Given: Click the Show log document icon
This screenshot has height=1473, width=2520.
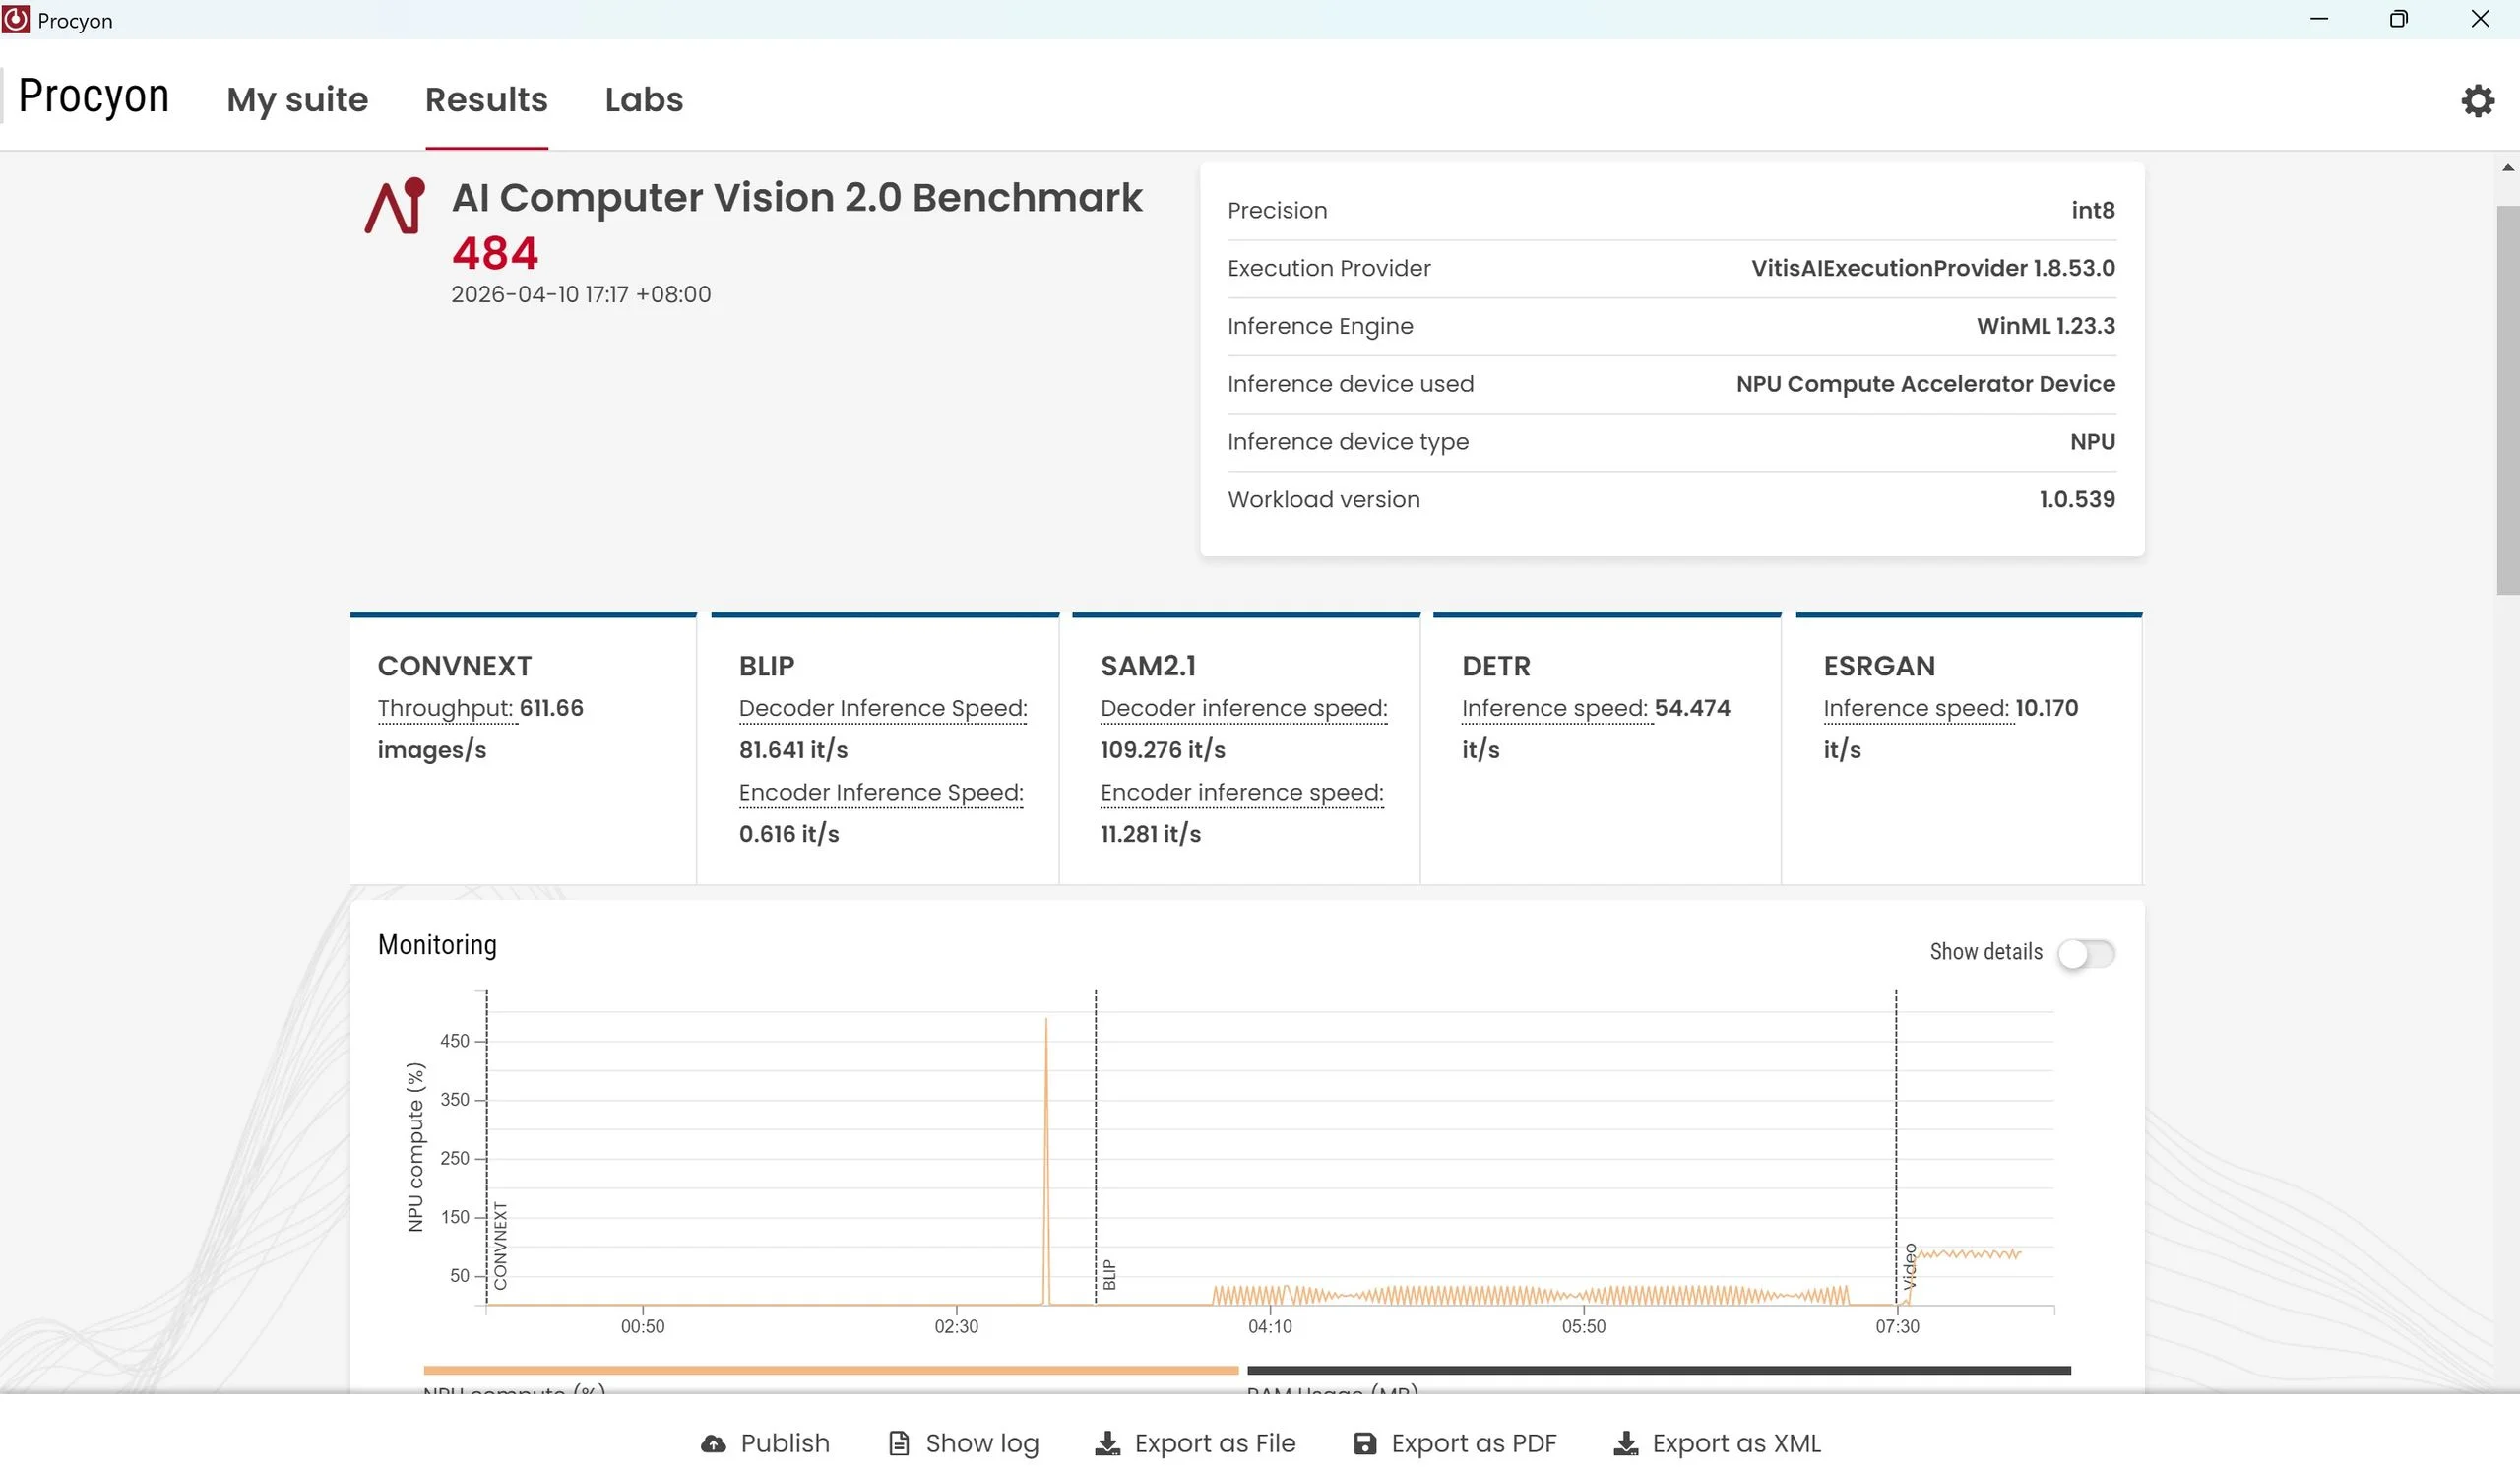Looking at the screenshot, I should 899,1443.
